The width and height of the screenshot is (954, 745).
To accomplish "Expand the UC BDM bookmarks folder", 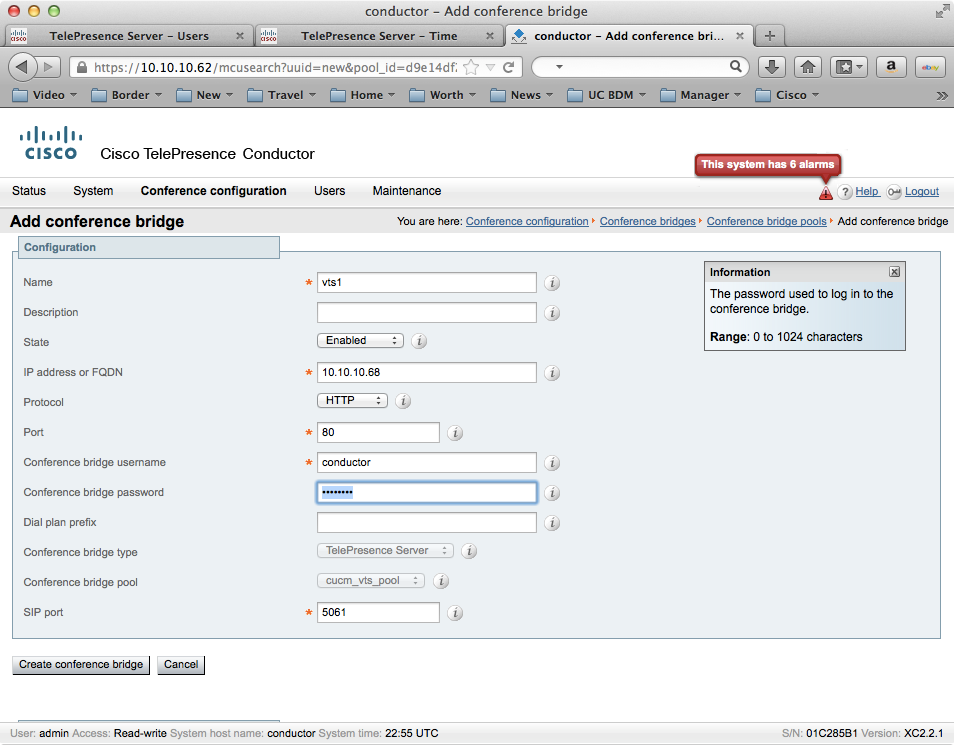I will [x=607, y=95].
